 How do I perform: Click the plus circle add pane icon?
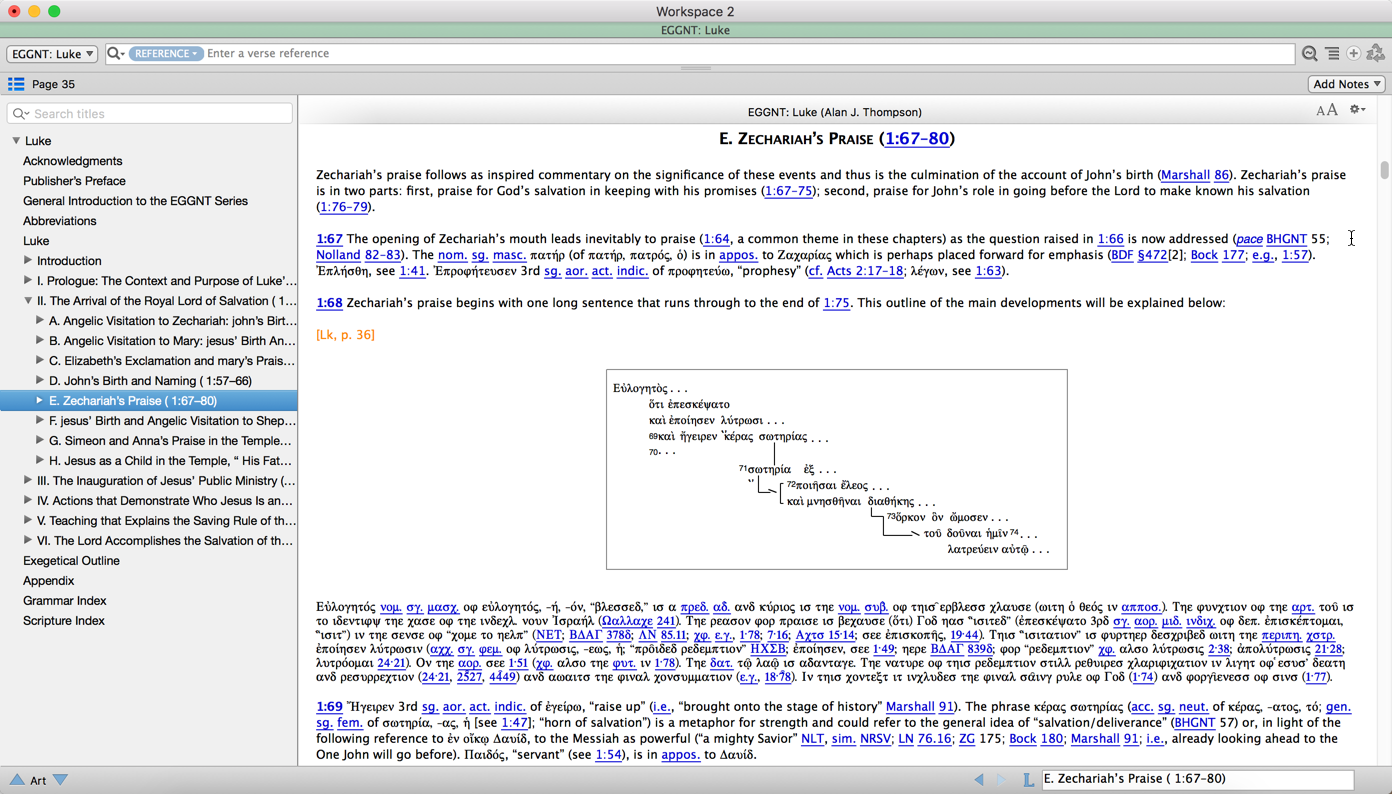1353,54
